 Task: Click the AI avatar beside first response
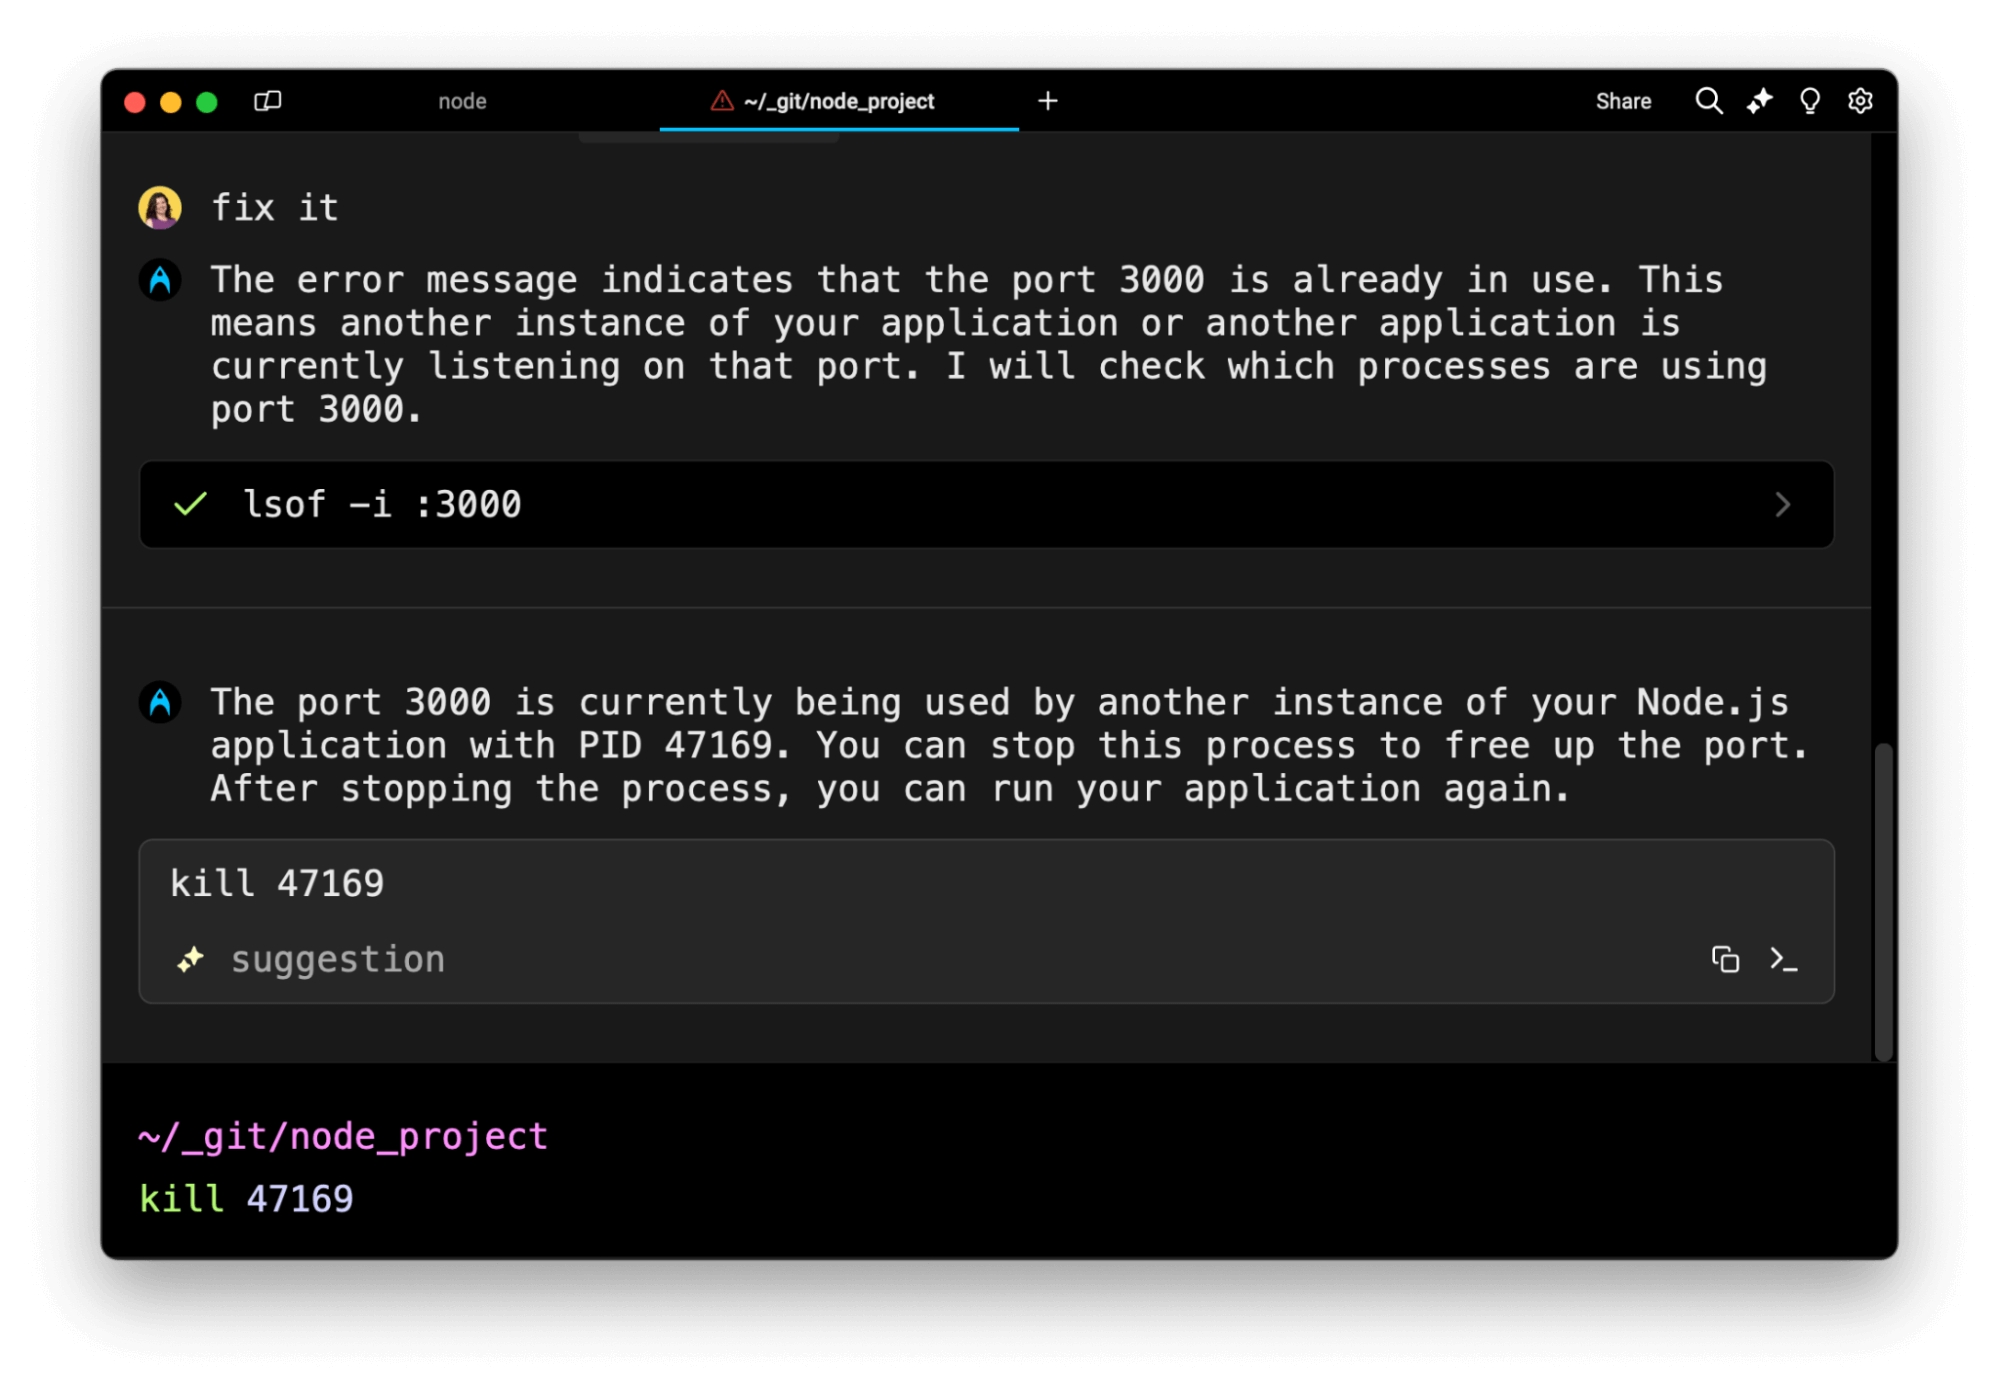pyautogui.click(x=160, y=281)
